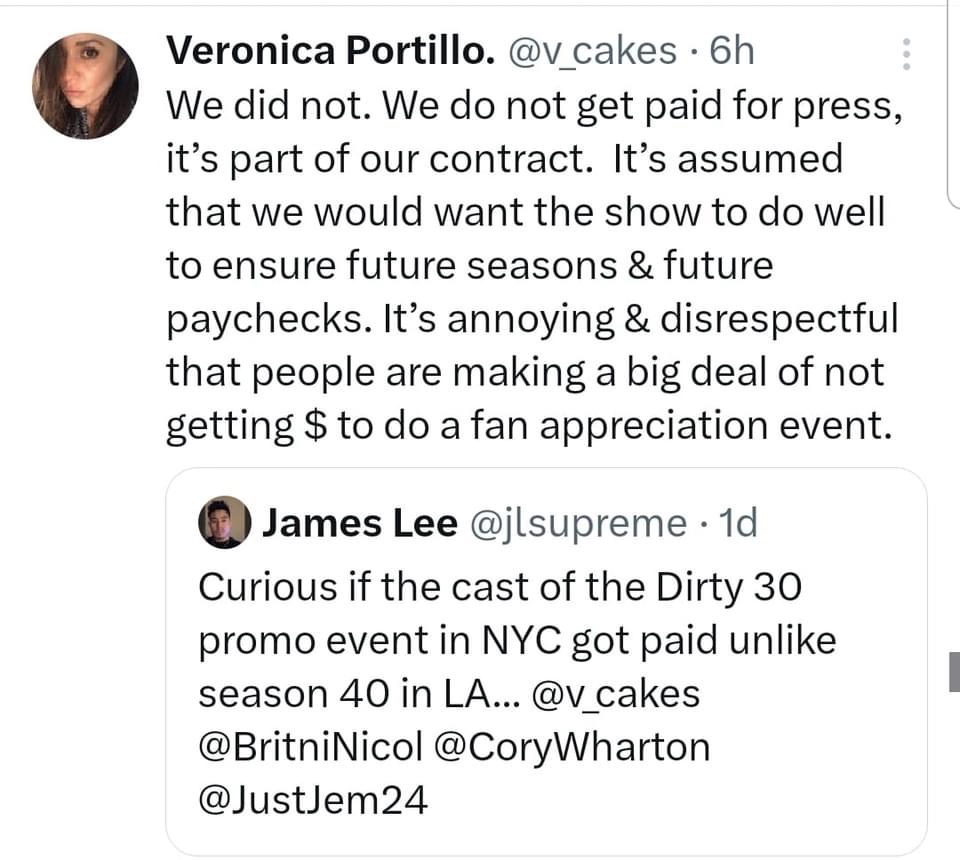The height and width of the screenshot is (860, 960).
Task: Open the @CoryWharton mention
Action: click(572, 749)
